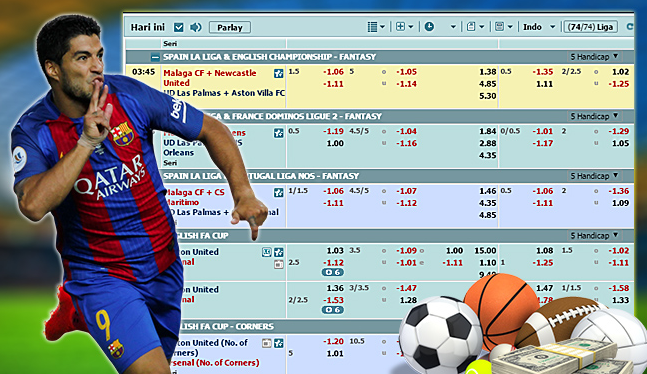
Task: Bet FA Cup handicap odds -1.12
Action: click(x=333, y=263)
